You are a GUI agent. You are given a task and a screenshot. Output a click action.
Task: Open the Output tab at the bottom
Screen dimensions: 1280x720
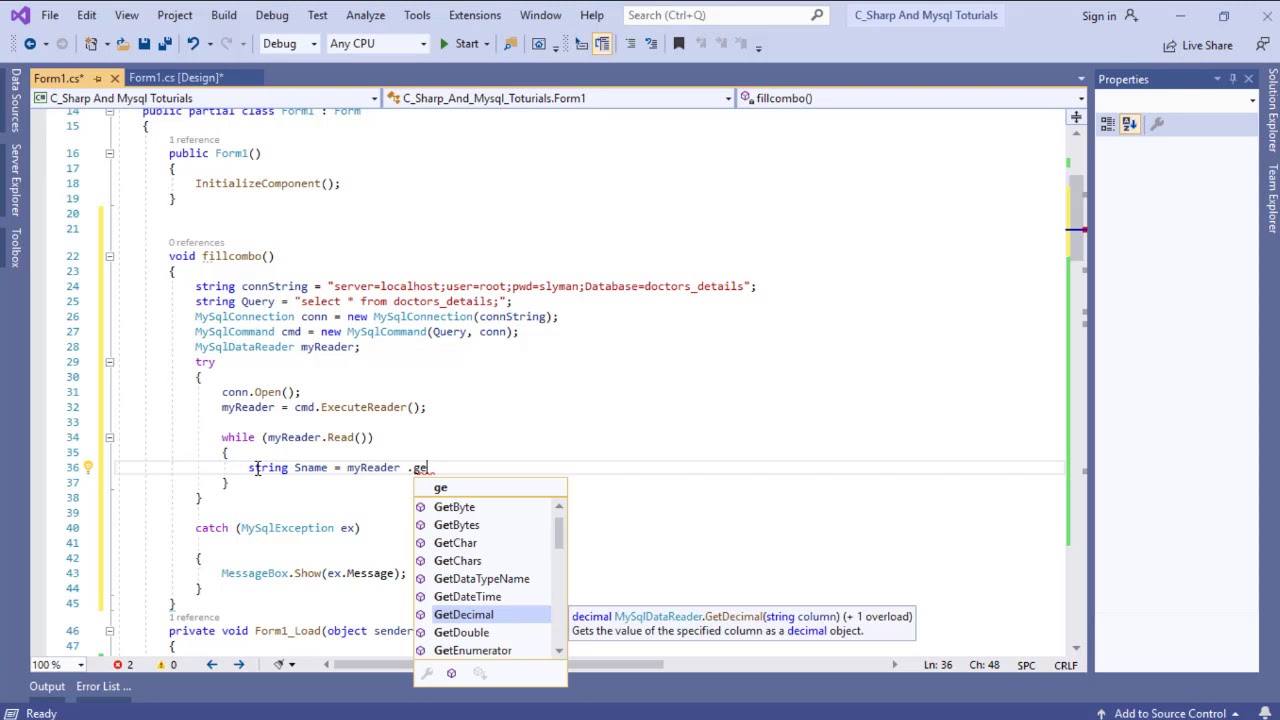point(46,687)
